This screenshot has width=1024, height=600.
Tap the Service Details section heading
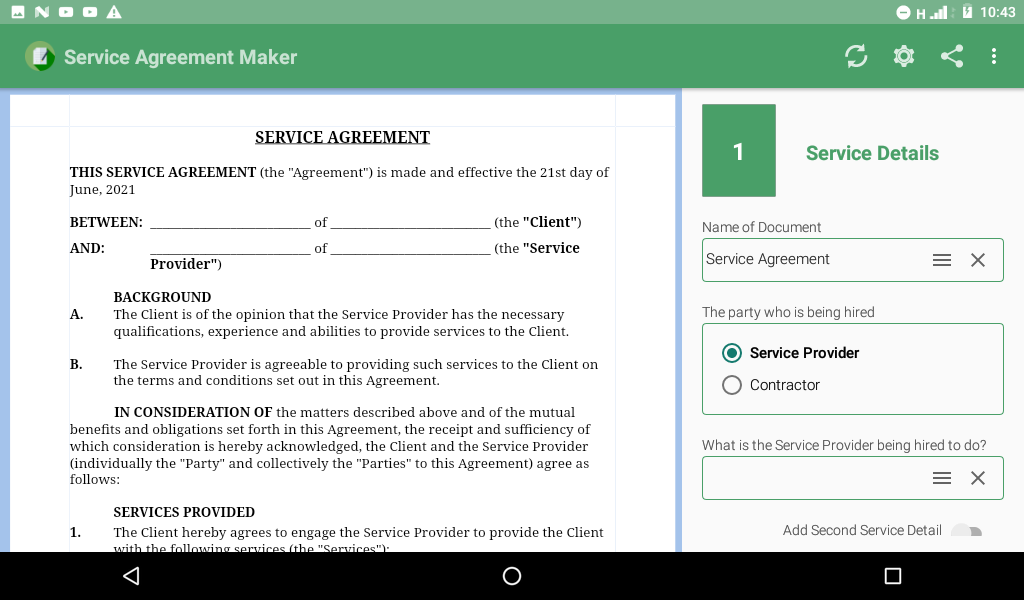(x=872, y=153)
